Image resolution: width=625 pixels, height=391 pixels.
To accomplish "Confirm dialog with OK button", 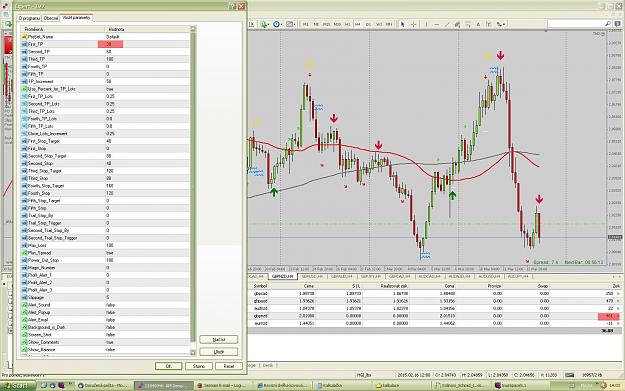I will pyautogui.click(x=169, y=366).
